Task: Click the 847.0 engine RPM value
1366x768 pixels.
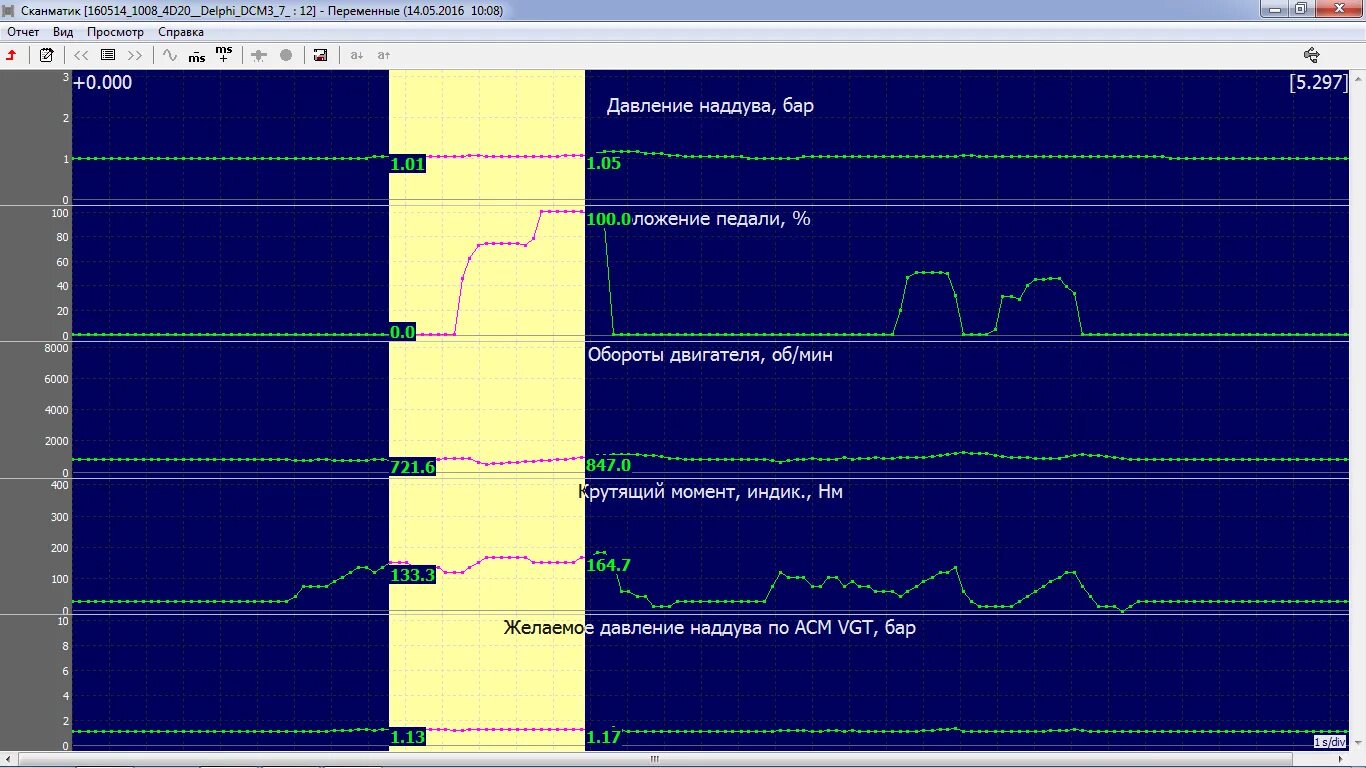Action: pyautogui.click(x=609, y=466)
